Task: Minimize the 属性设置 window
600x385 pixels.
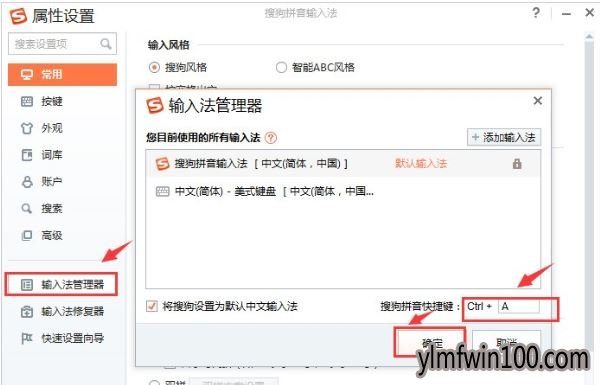Action: (x=566, y=14)
